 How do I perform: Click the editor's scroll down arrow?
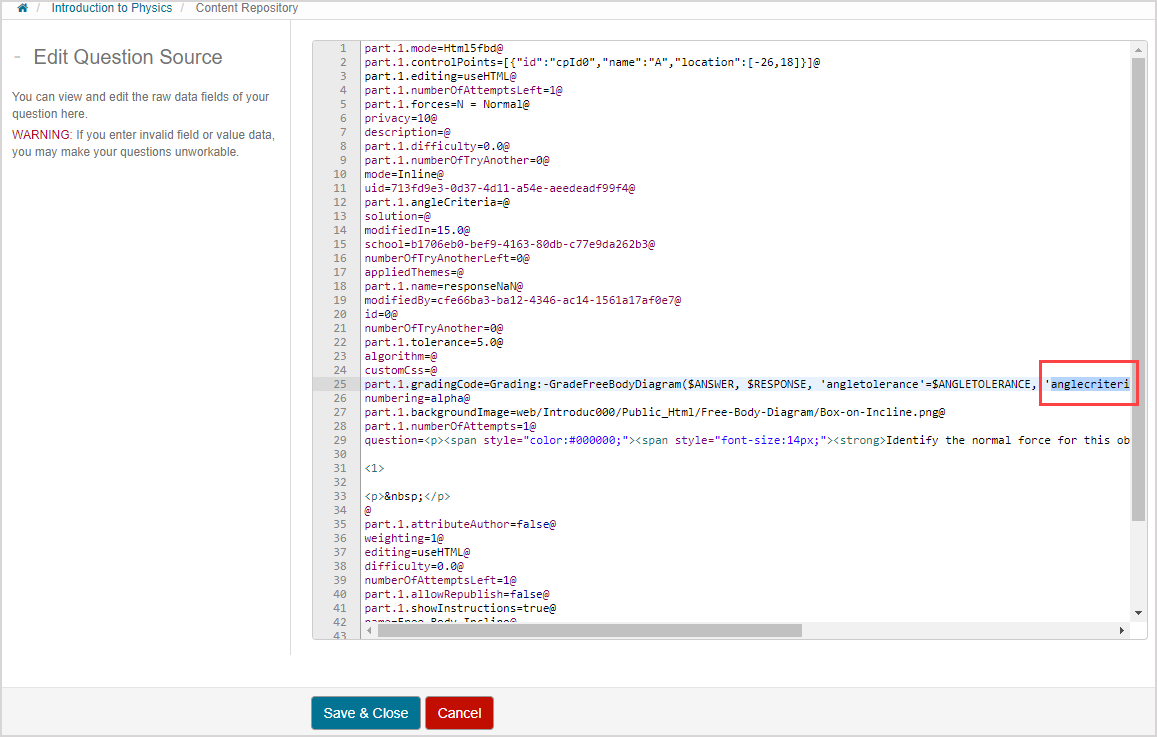click(x=1138, y=612)
